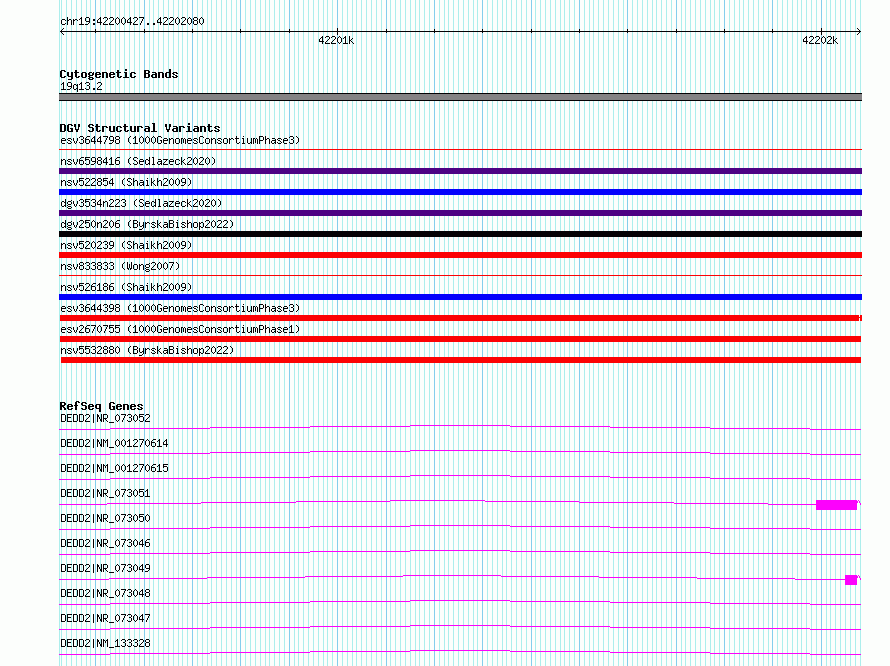Click the magenta exon block of NR_073051
The height and width of the screenshot is (666, 890).
tap(836, 505)
